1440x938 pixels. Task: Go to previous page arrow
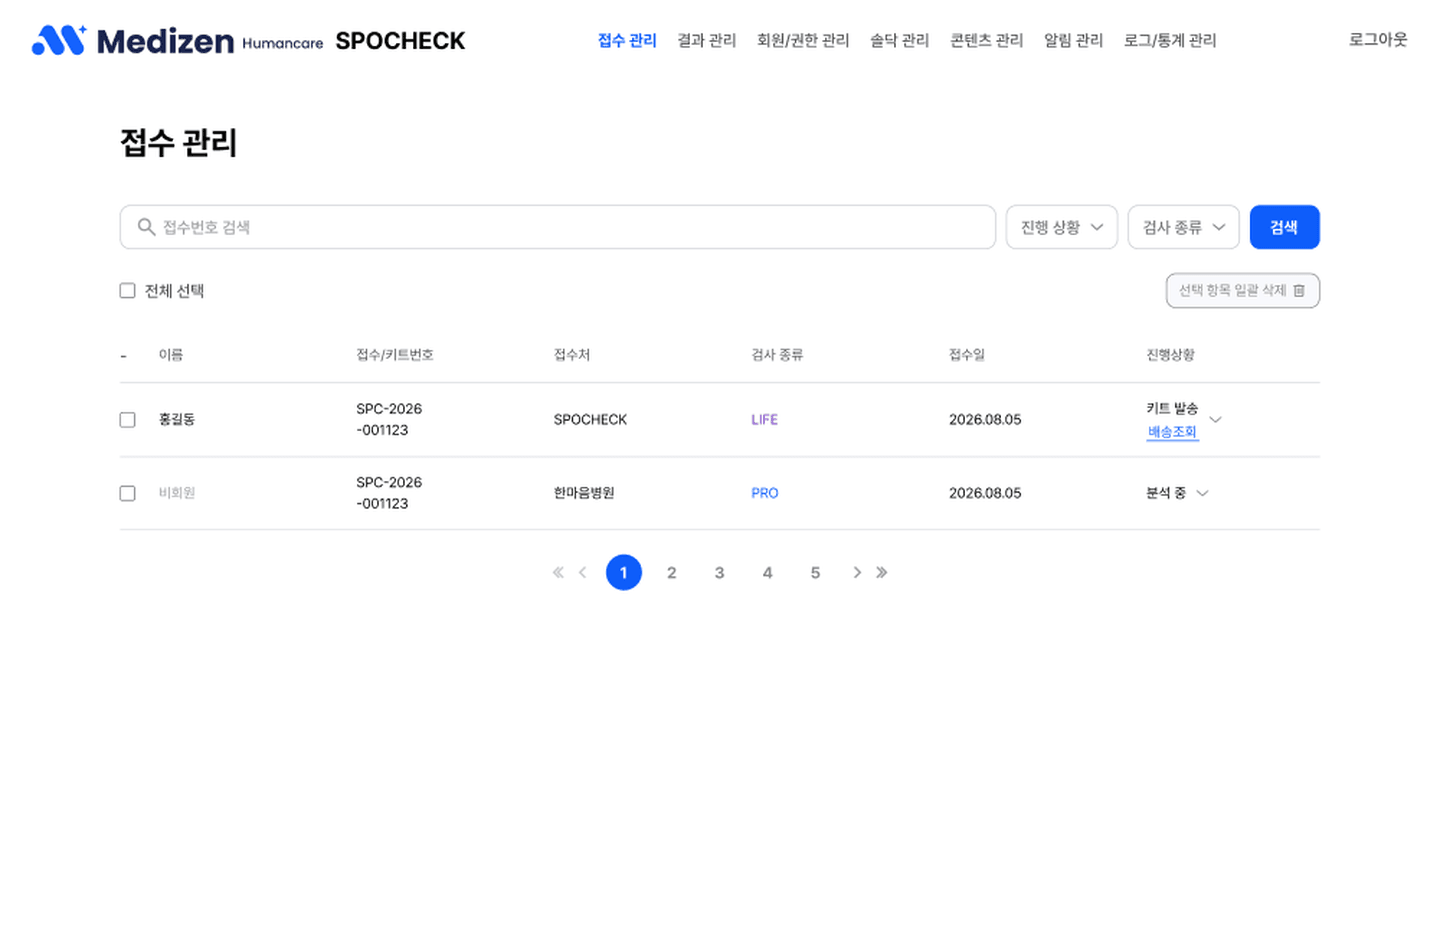tap(583, 572)
